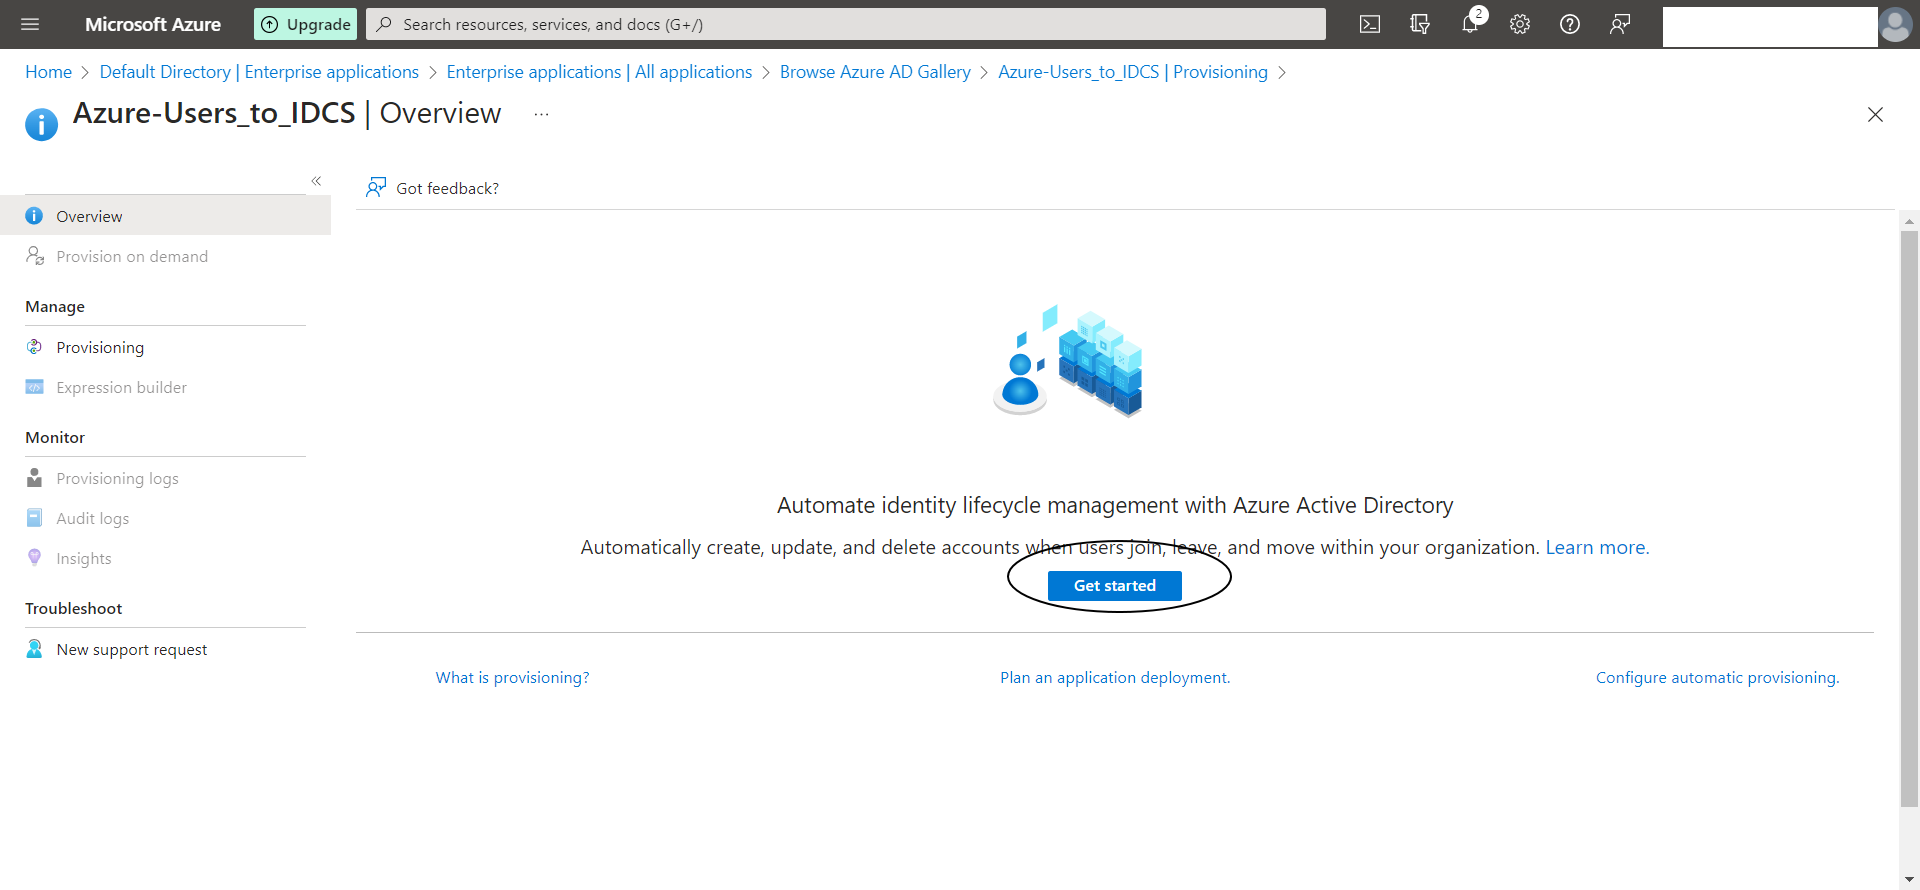Viewport: 1920px width, 890px height.
Task: Open the Learn more link
Action: [1597, 547]
